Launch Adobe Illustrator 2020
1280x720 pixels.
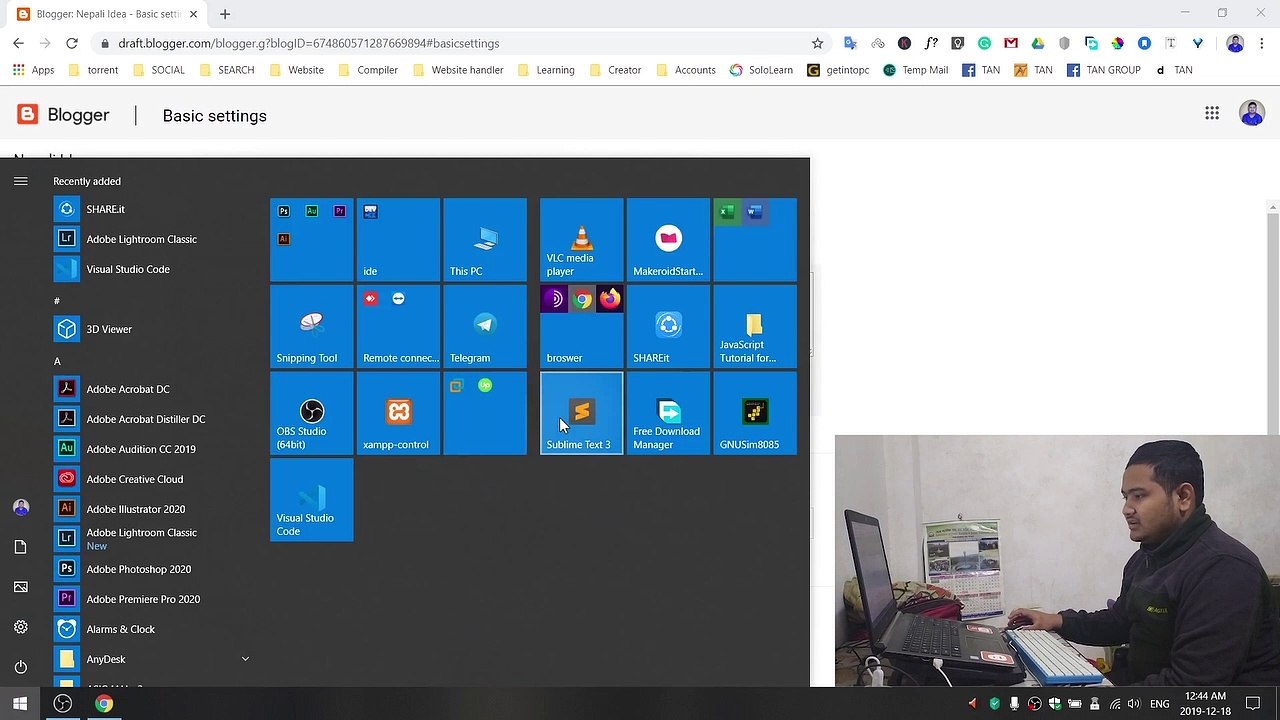(x=150, y=509)
